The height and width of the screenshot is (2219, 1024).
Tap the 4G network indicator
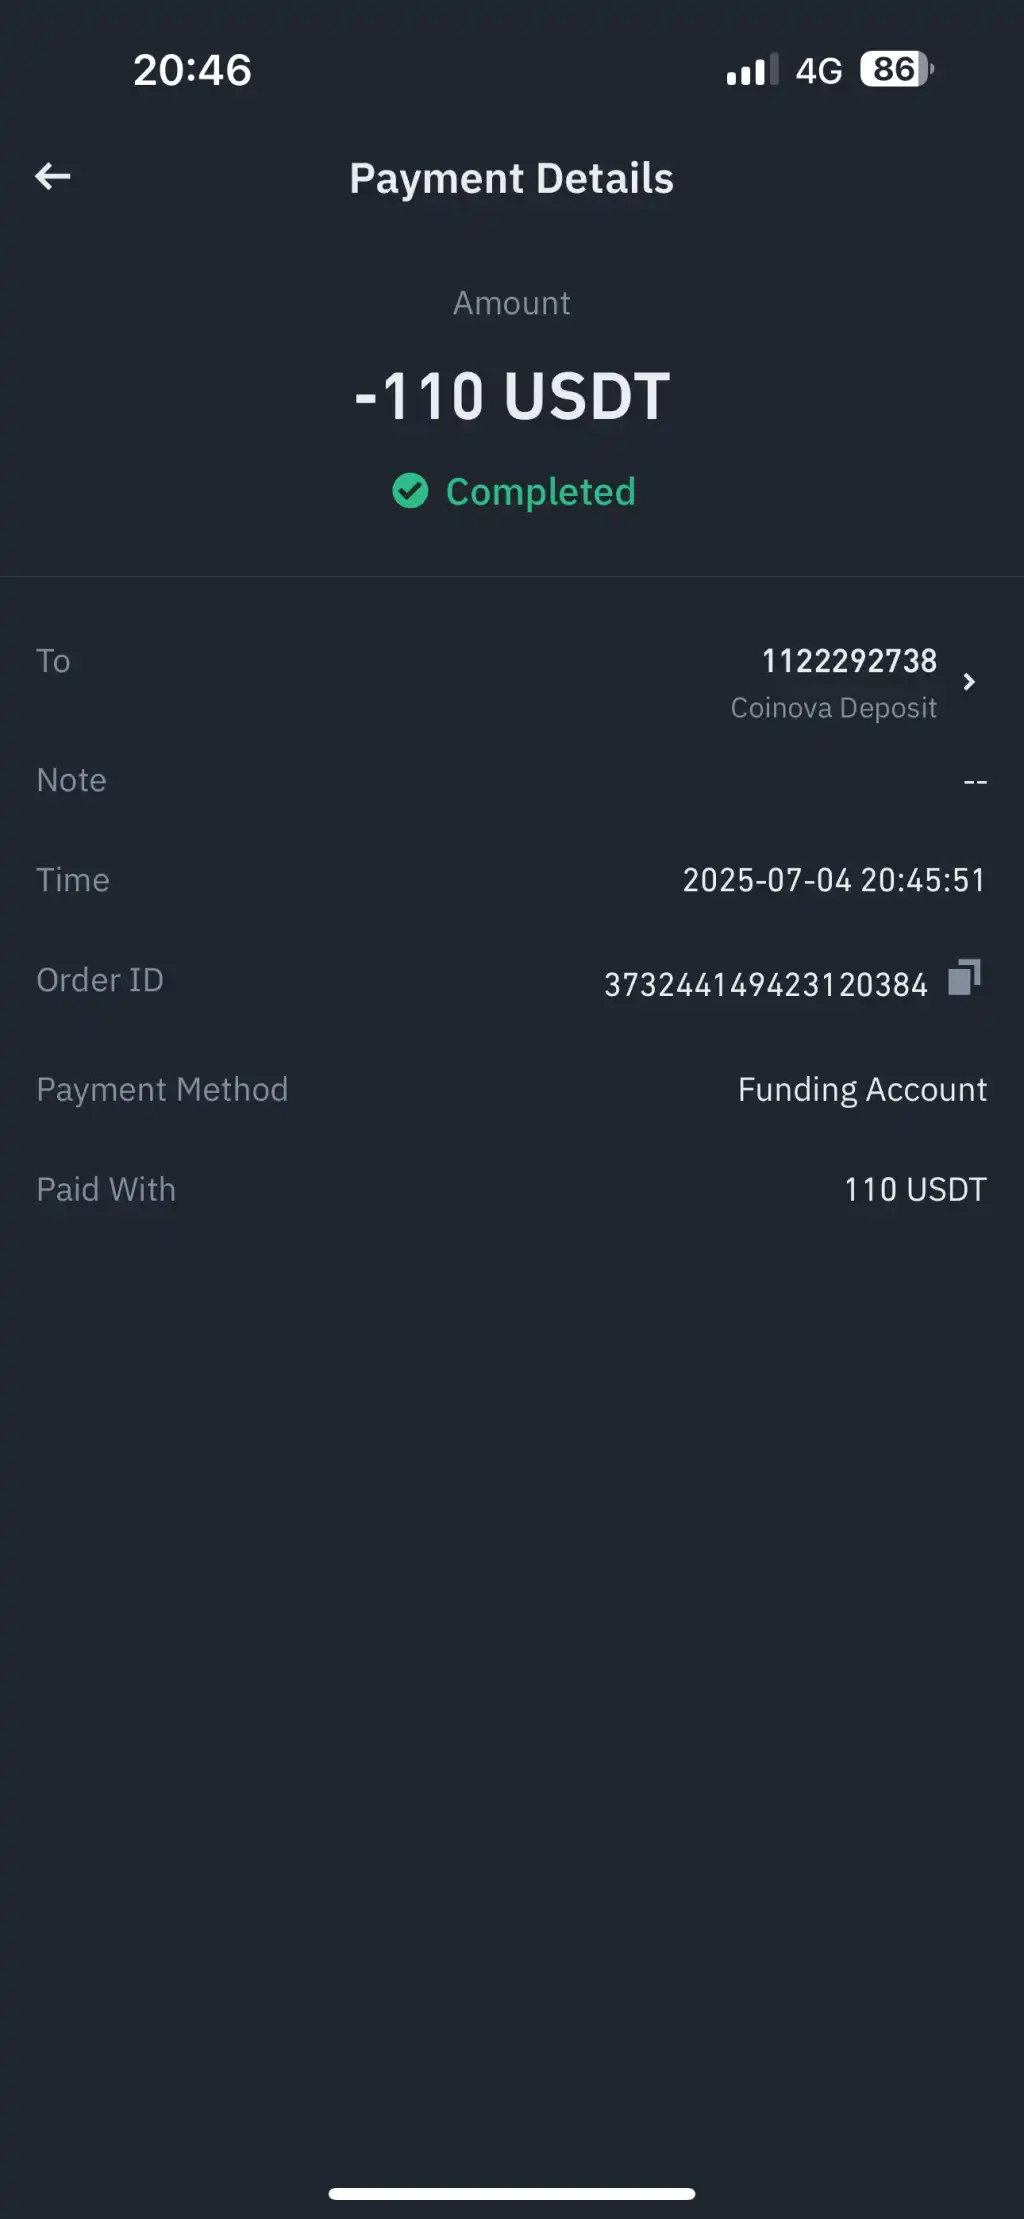tap(818, 71)
